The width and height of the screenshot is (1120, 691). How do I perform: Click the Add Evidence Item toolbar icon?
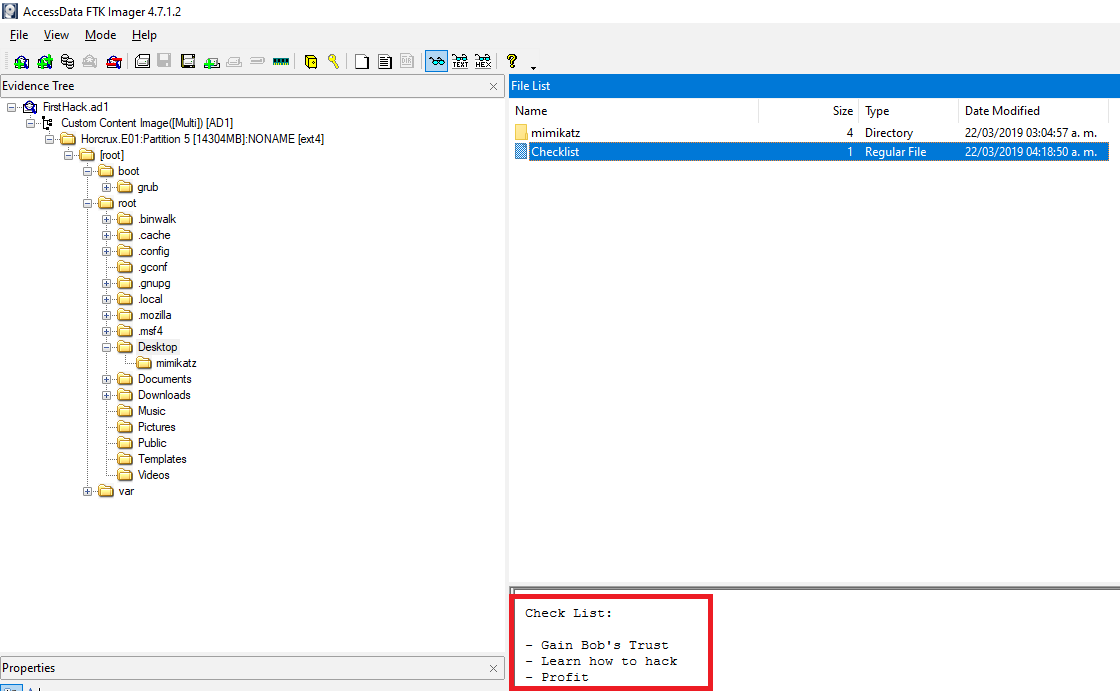(21, 61)
